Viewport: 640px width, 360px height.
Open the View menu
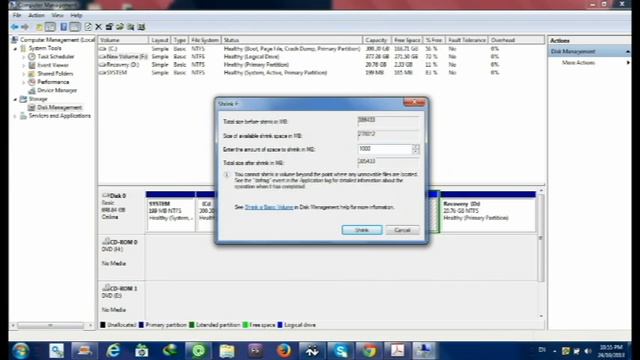pos(57,16)
